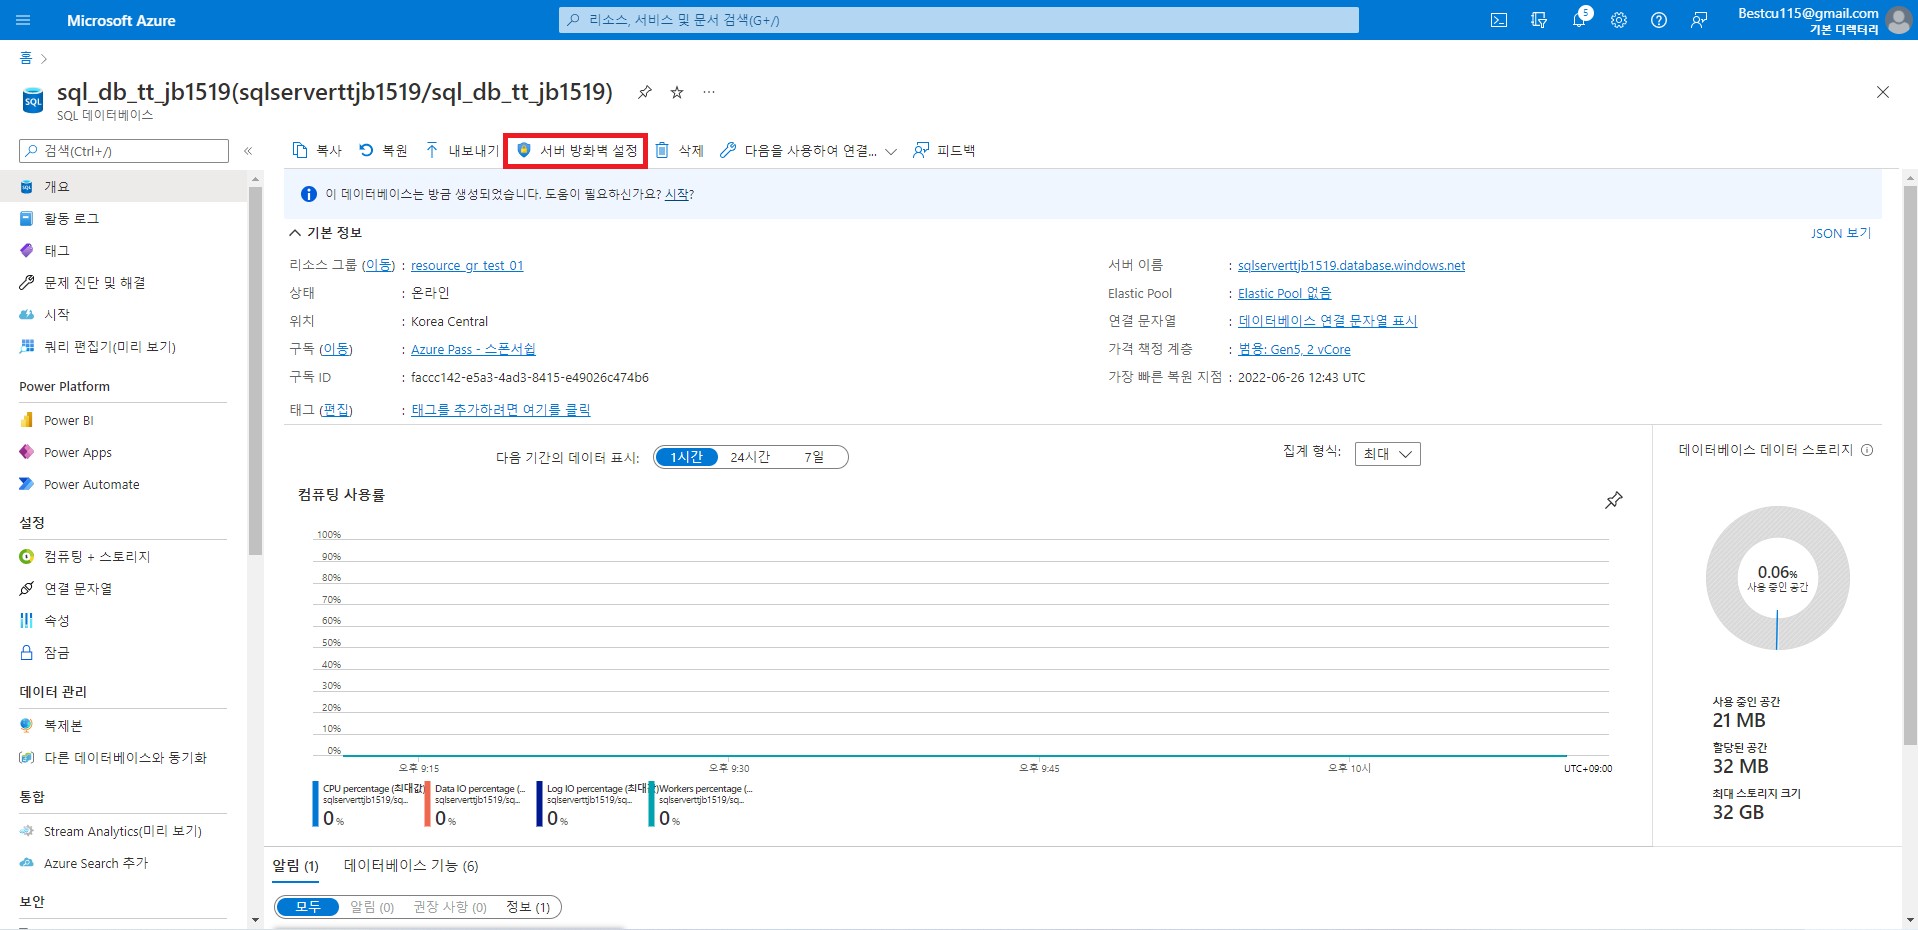
Task: Open Power Automate menu item
Action: pyautogui.click(x=124, y=485)
